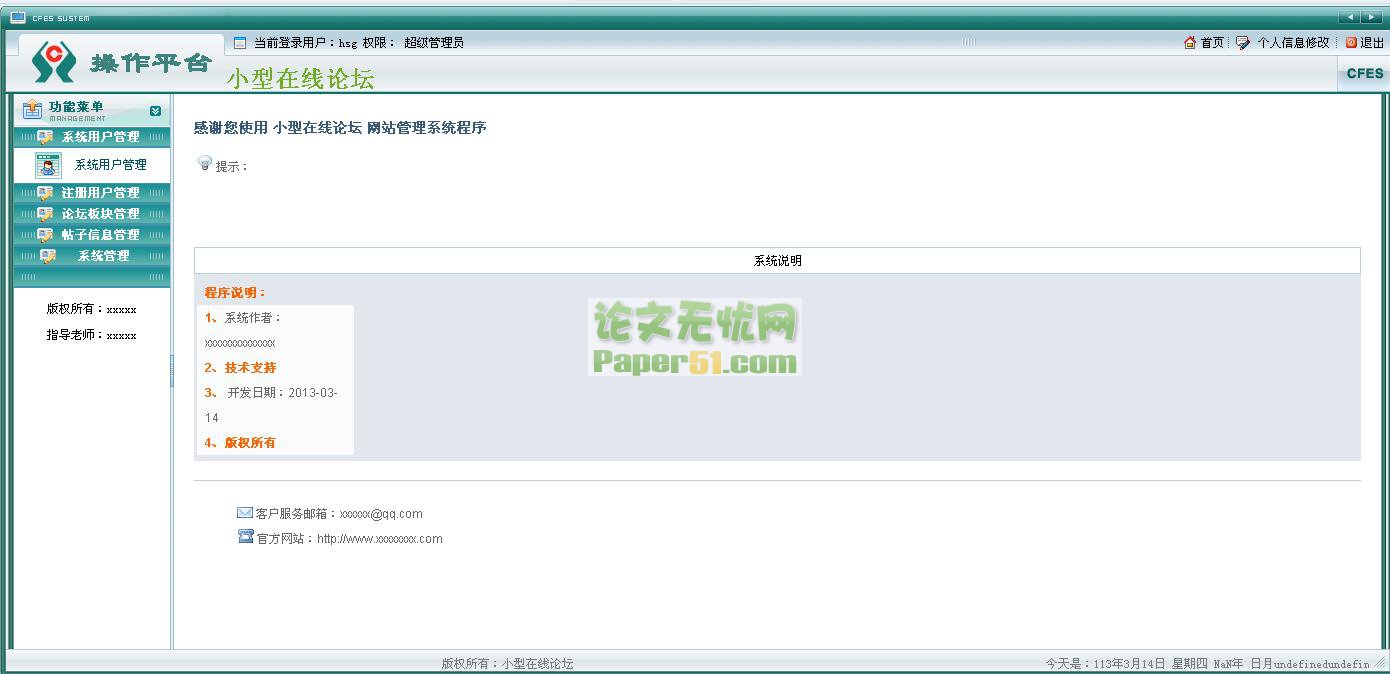
Task: Click the sidebar collapse handle on divider
Action: (x=172, y=371)
